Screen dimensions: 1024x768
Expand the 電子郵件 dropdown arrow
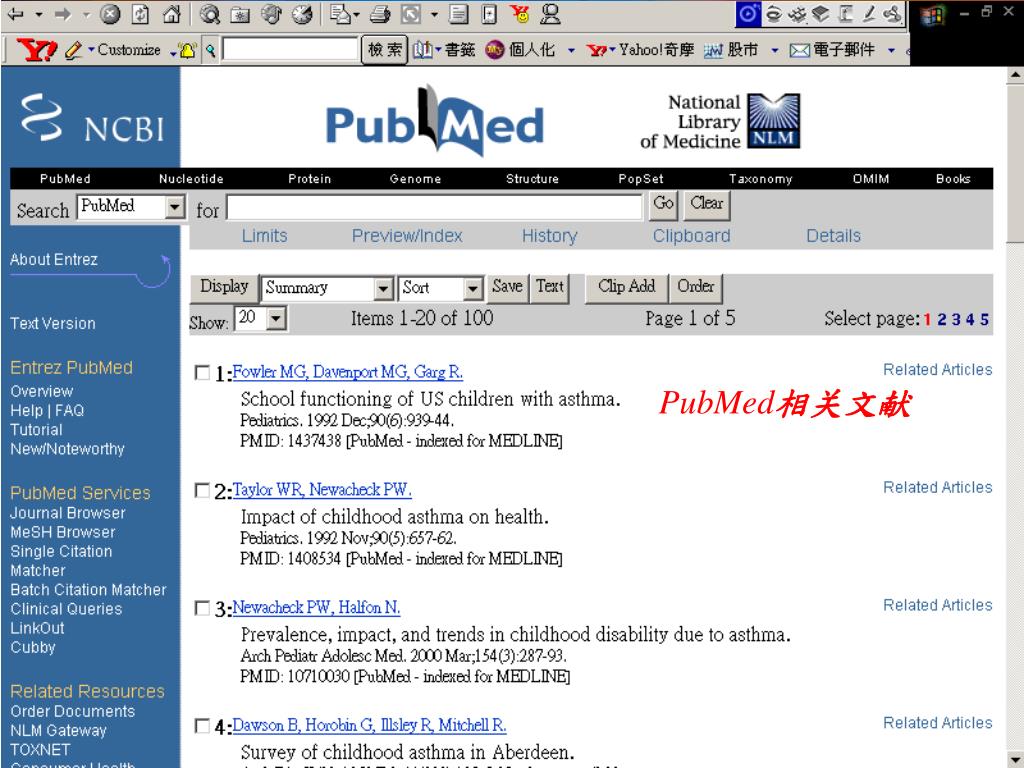[x=891, y=50]
